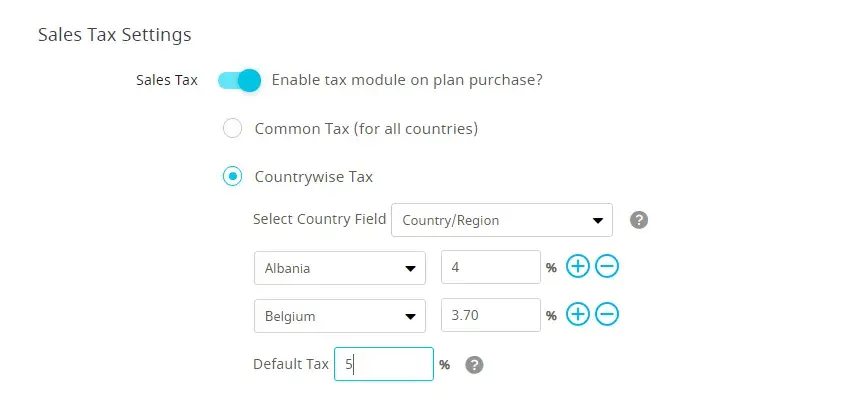This screenshot has height=420, width=864.
Task: Select the Common Tax radio button
Action: coord(232,129)
